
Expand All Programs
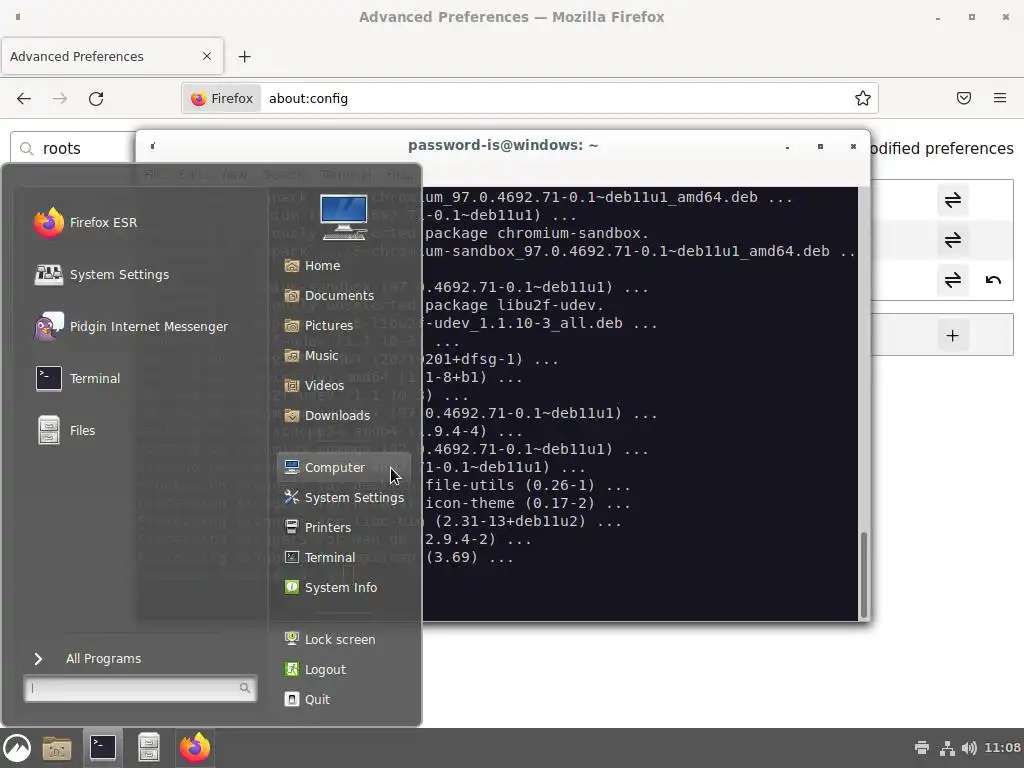tap(87, 659)
